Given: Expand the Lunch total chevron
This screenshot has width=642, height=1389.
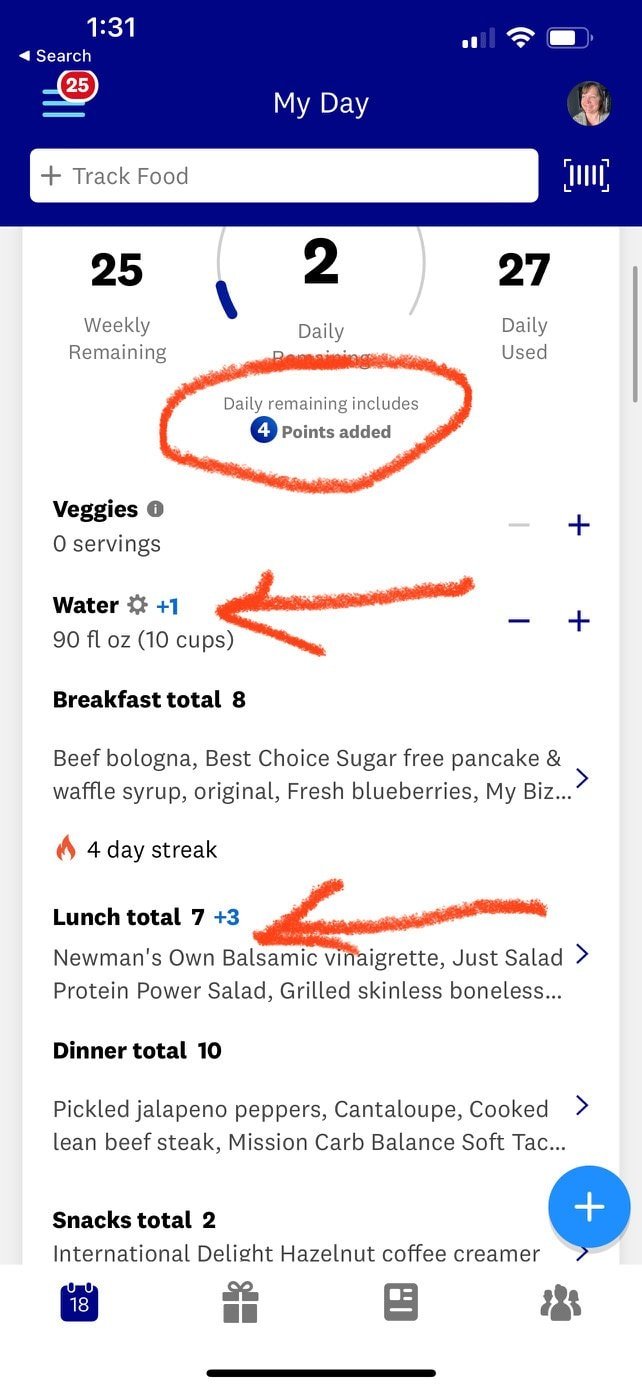Looking at the screenshot, I should (x=582, y=955).
